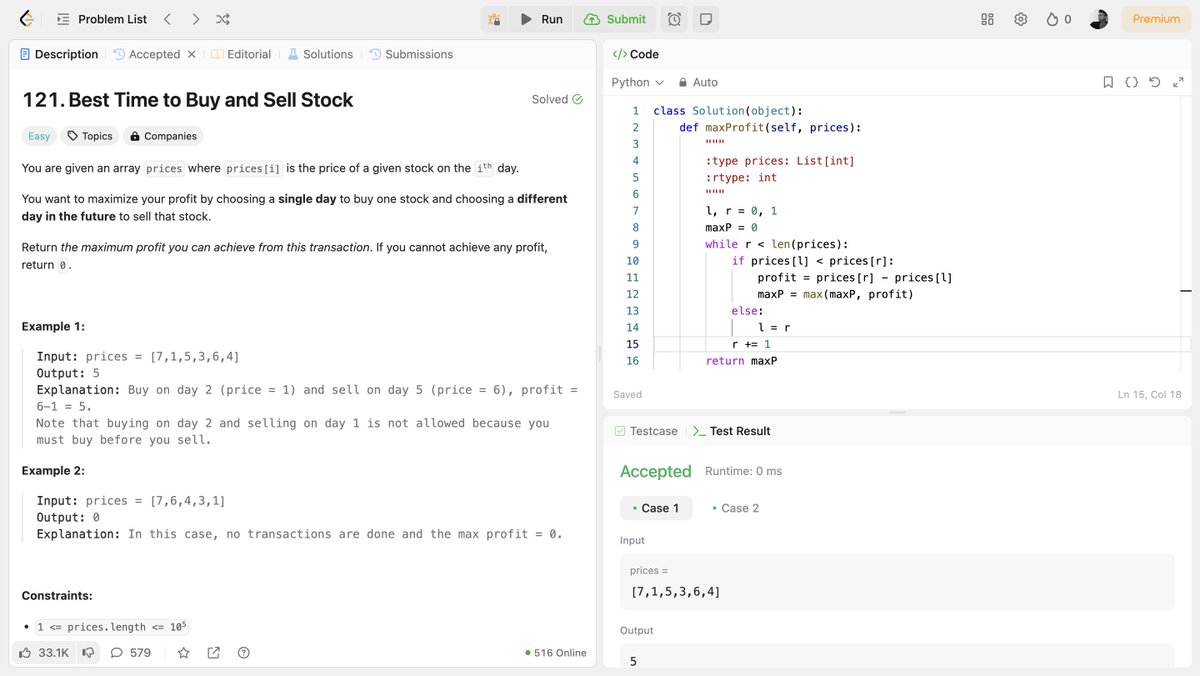Start the timer alarm clock icon
Viewport: 1200px width, 676px height.
[675, 19]
